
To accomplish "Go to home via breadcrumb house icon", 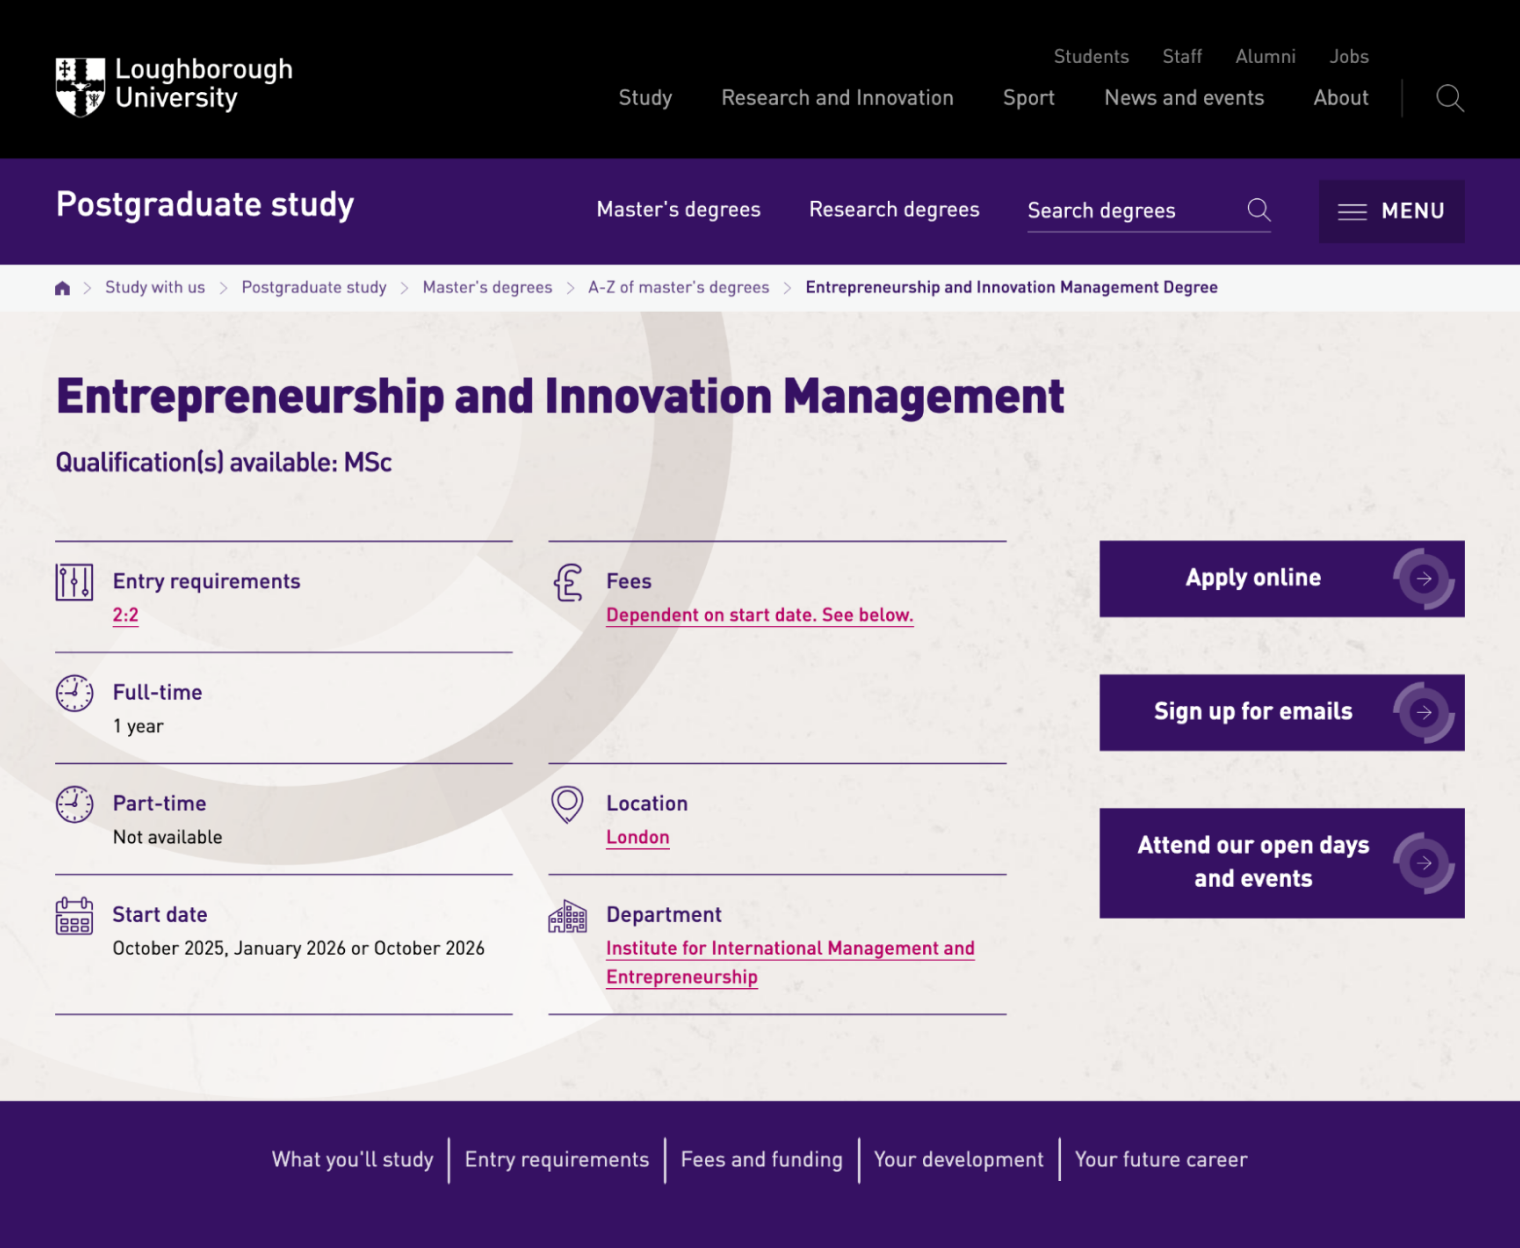I will pyautogui.click(x=62, y=288).
